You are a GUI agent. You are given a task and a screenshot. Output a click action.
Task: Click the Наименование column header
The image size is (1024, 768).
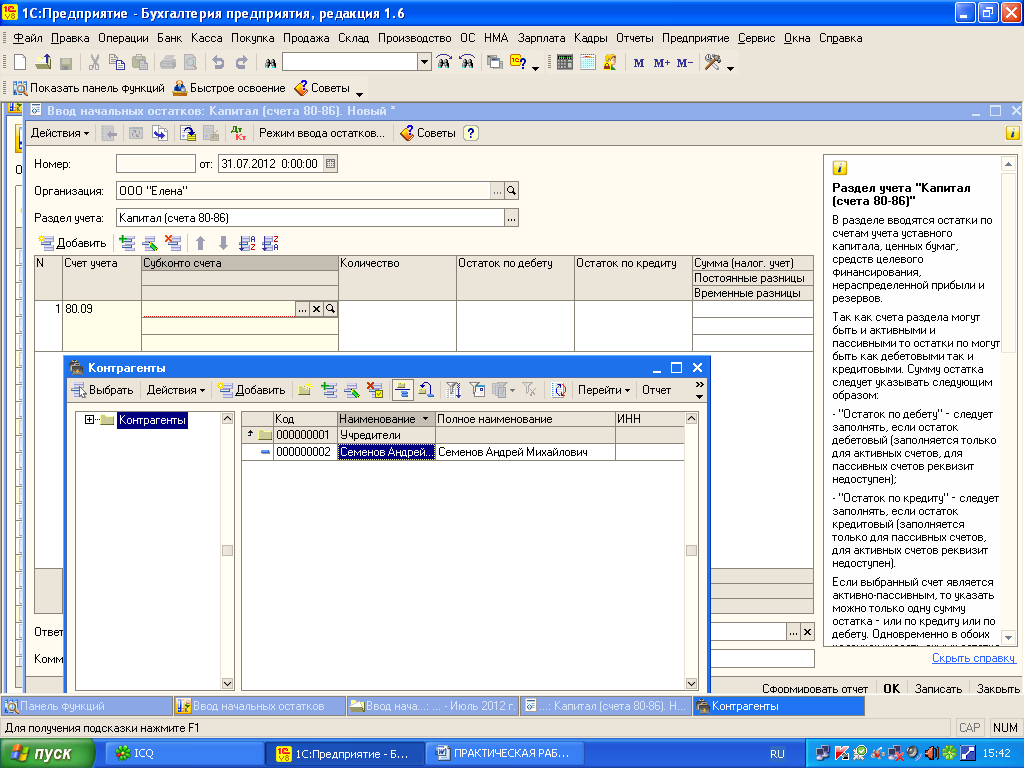tap(385, 419)
